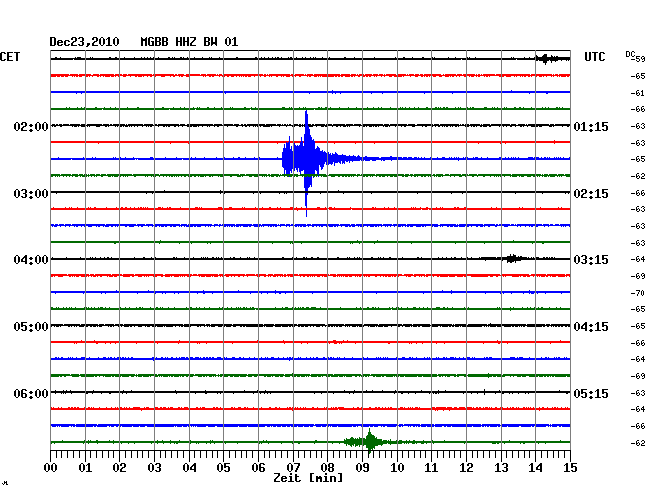Select minute label 15 on the time axis

[570, 467]
